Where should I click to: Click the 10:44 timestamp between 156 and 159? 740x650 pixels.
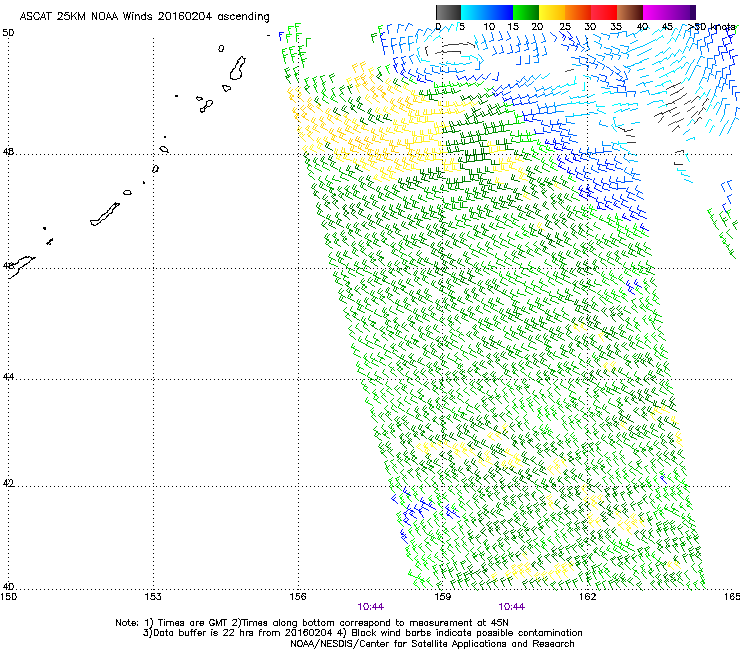370,607
